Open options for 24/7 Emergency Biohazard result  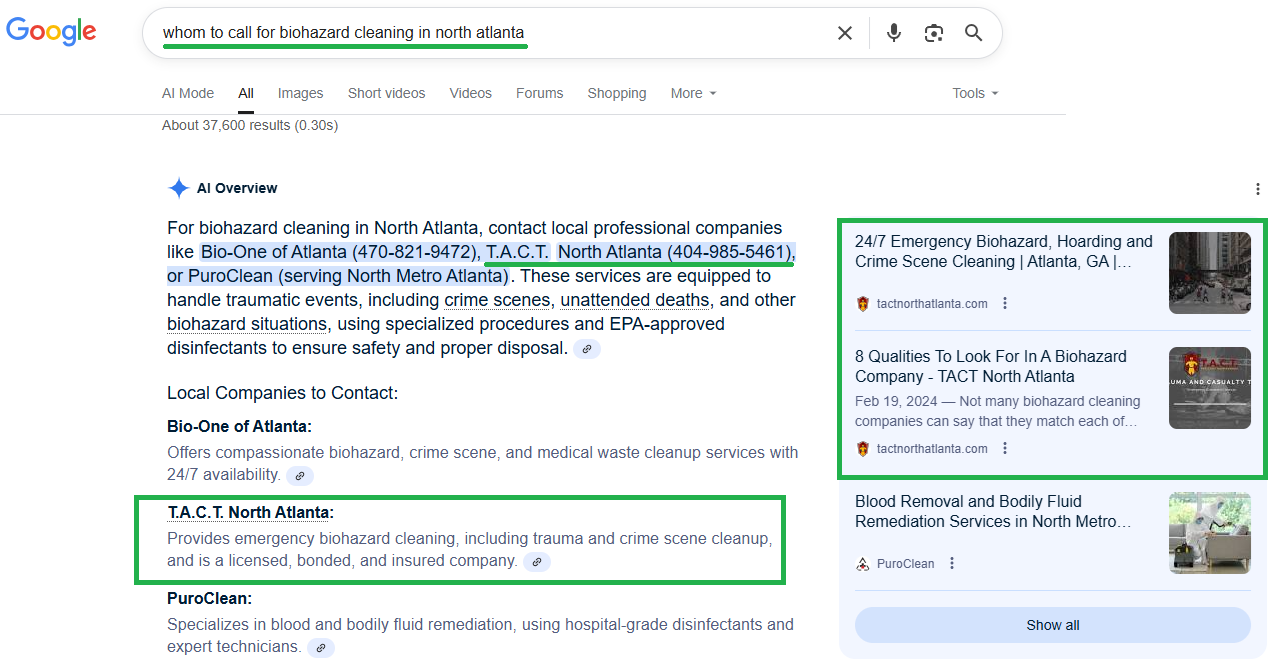click(1005, 303)
